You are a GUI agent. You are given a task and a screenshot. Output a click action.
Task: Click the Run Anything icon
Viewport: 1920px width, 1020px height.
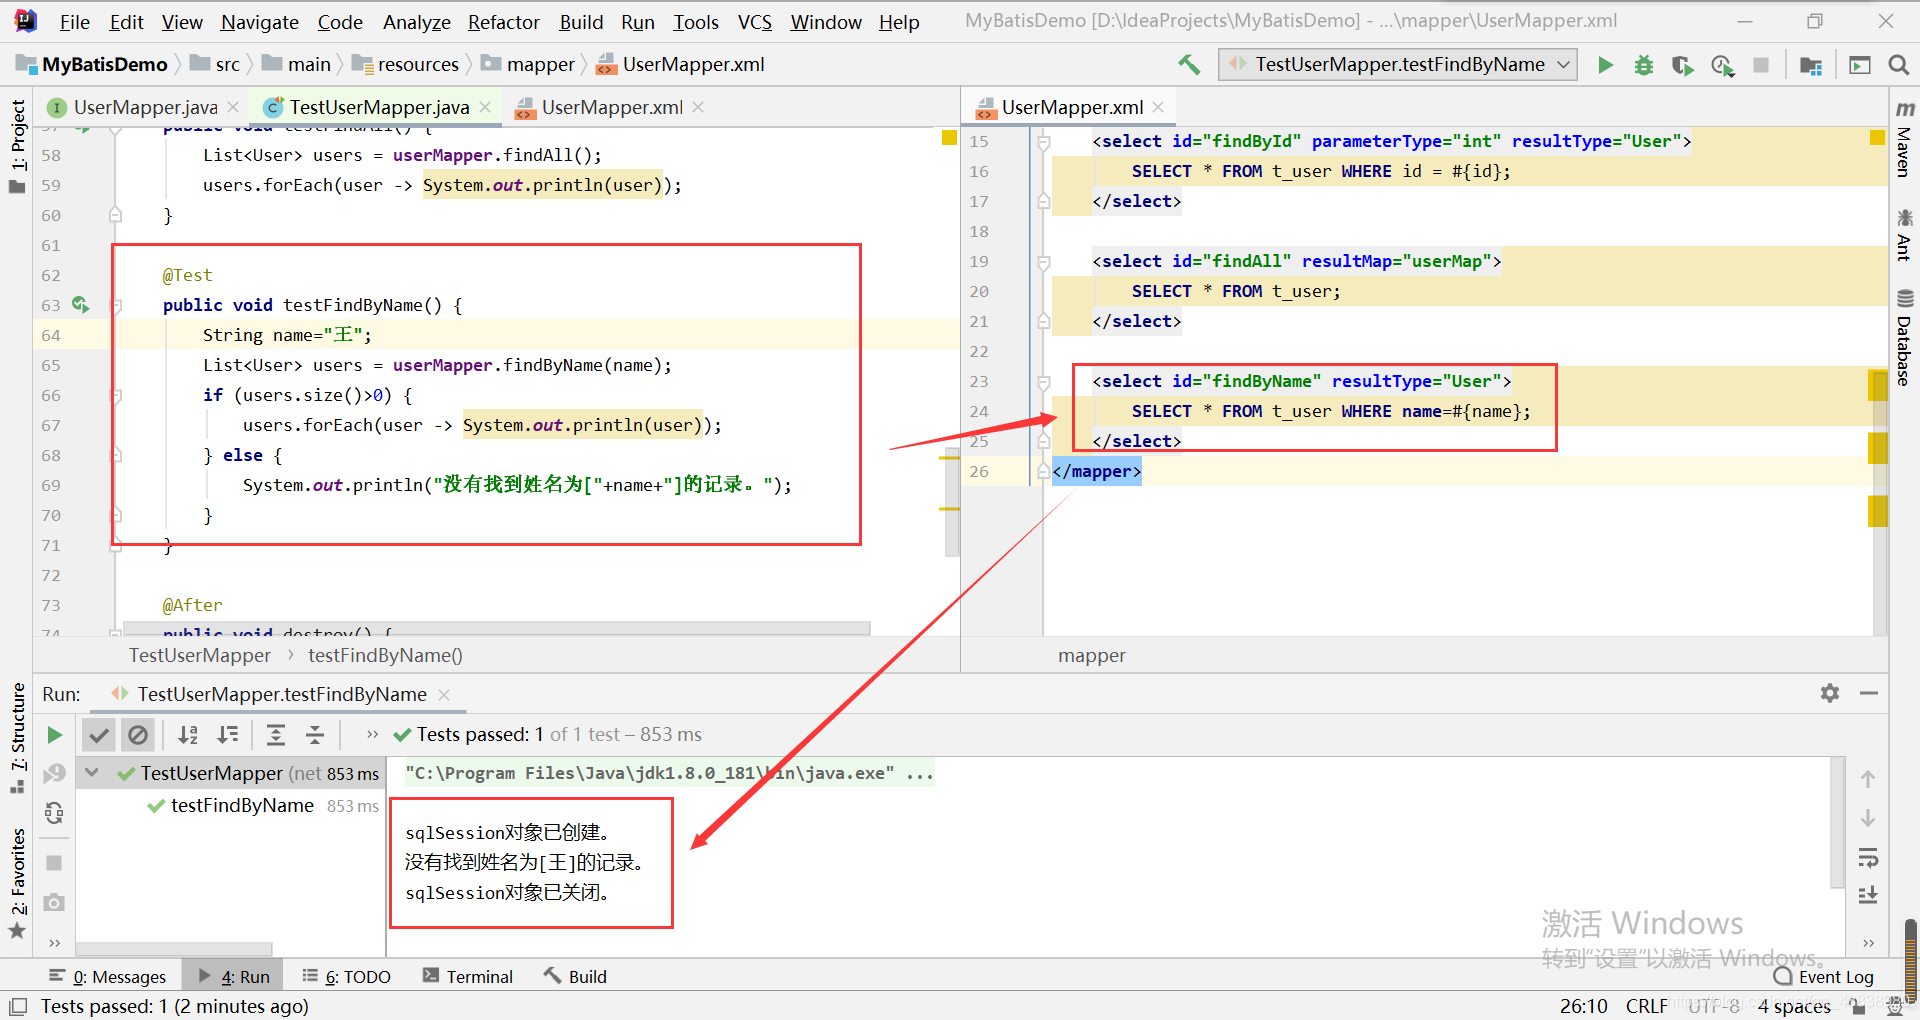1860,65
